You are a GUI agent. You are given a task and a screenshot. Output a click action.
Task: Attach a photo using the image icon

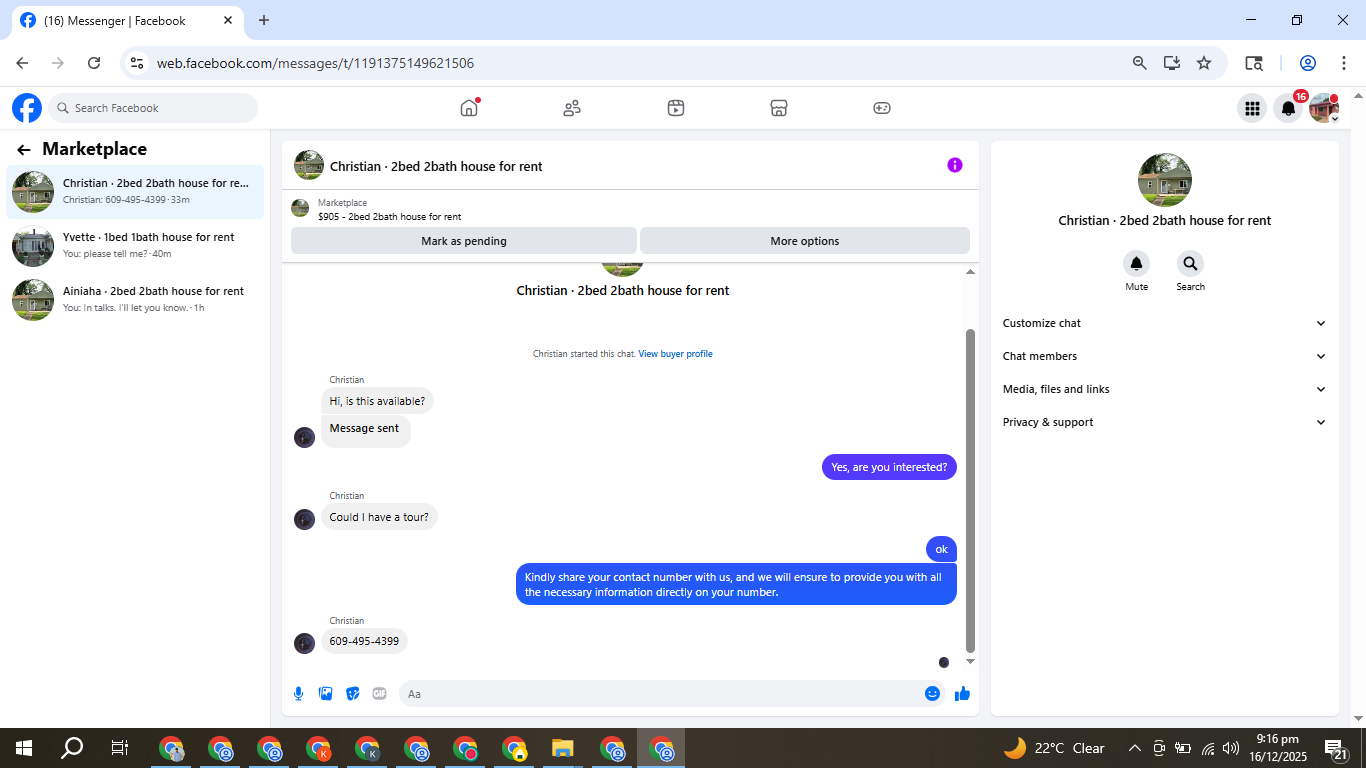326,694
